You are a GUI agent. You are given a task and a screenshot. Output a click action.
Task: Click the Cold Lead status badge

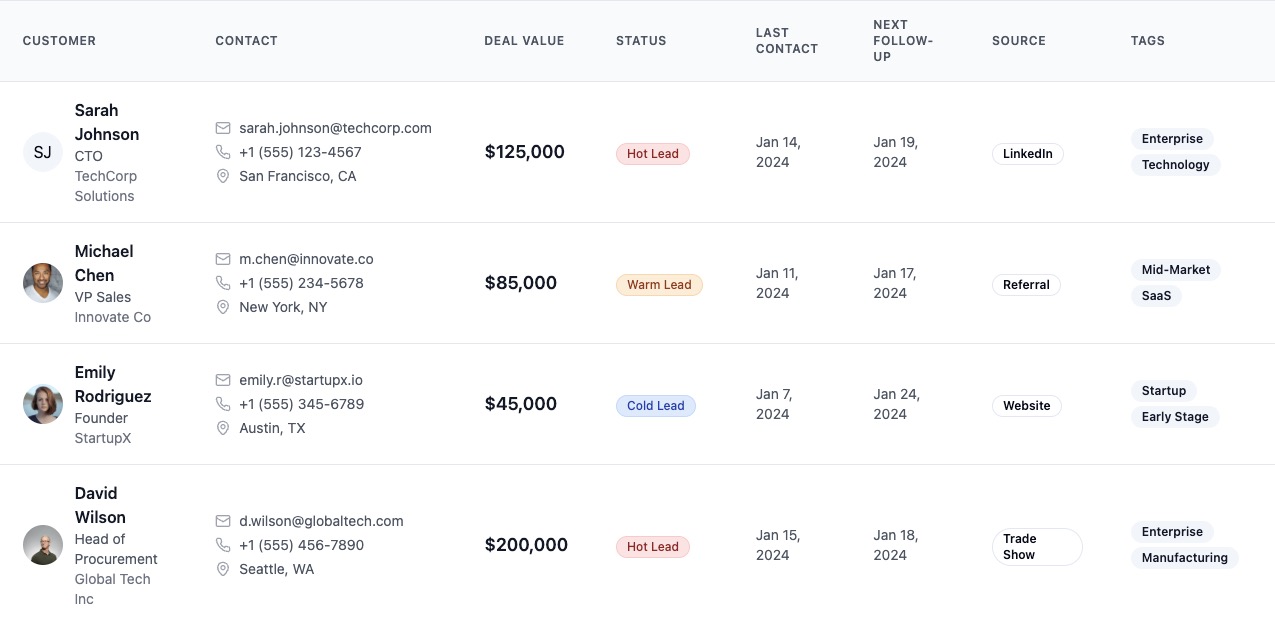click(656, 406)
